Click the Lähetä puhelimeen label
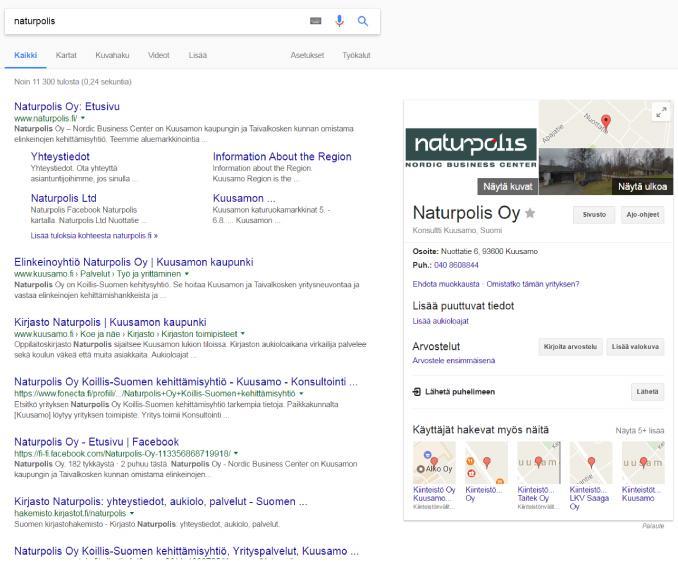Viewport: 678px width, 561px height. pos(460,392)
